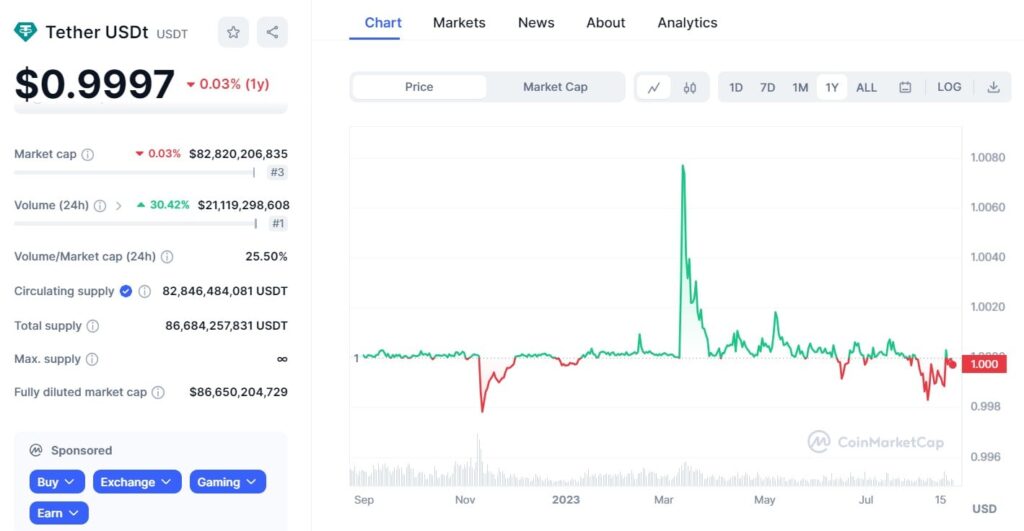Image resolution: width=1024 pixels, height=531 pixels.
Task: Toggle LOG scale on chart
Action: [949, 87]
